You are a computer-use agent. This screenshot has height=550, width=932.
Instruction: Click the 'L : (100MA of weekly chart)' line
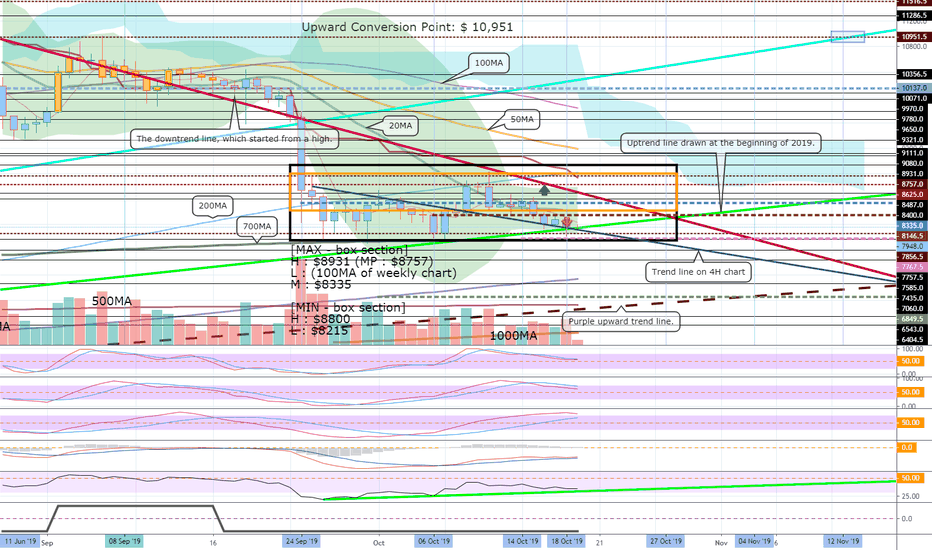pyautogui.click(x=374, y=273)
